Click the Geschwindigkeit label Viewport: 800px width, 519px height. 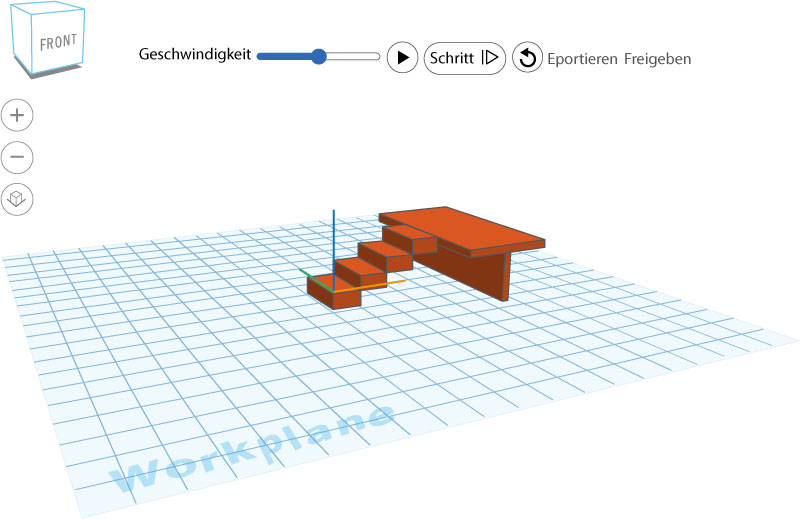pyautogui.click(x=195, y=54)
